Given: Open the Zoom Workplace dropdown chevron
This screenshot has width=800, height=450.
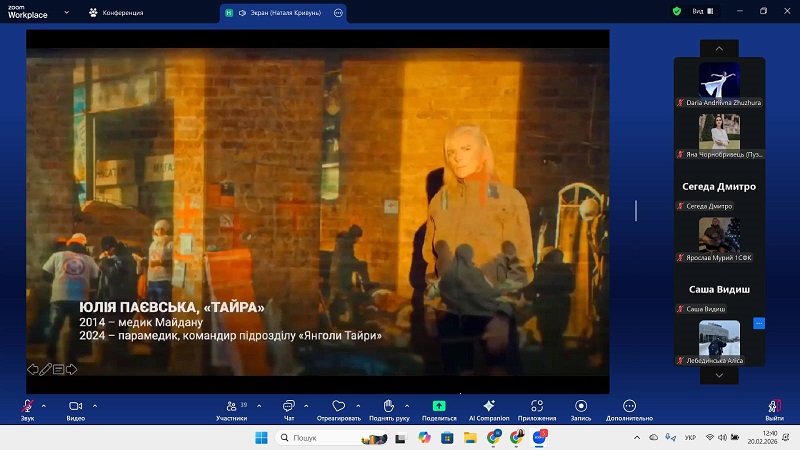Looking at the screenshot, I should 65,13.
